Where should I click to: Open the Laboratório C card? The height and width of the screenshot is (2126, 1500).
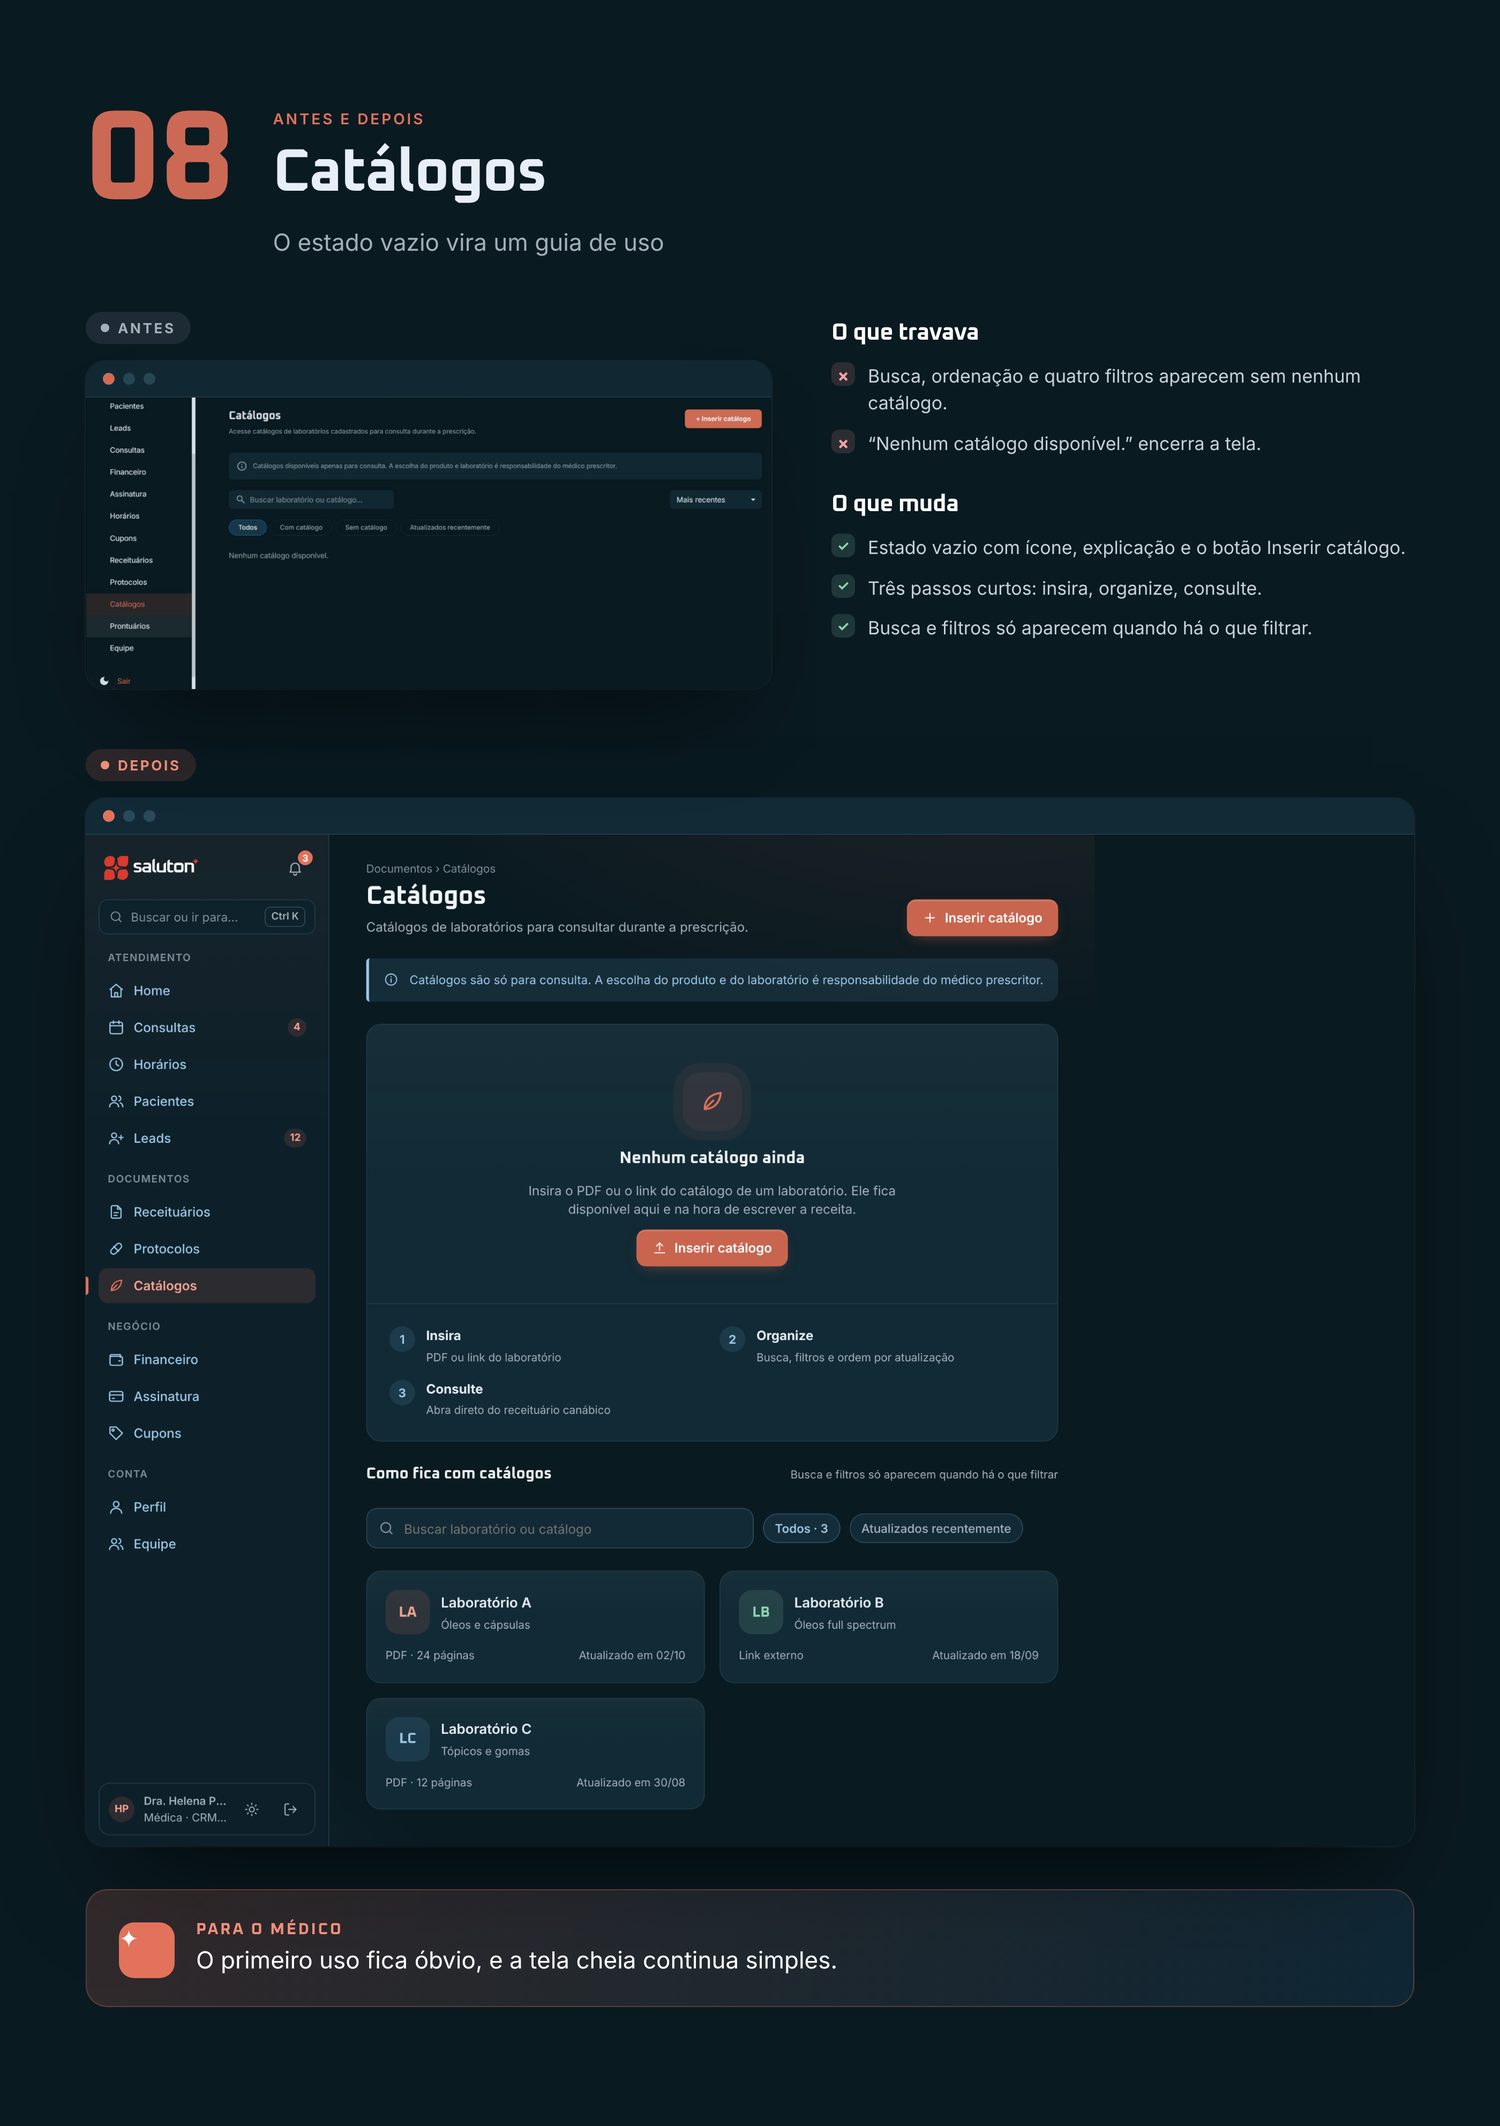pyautogui.click(x=535, y=1754)
